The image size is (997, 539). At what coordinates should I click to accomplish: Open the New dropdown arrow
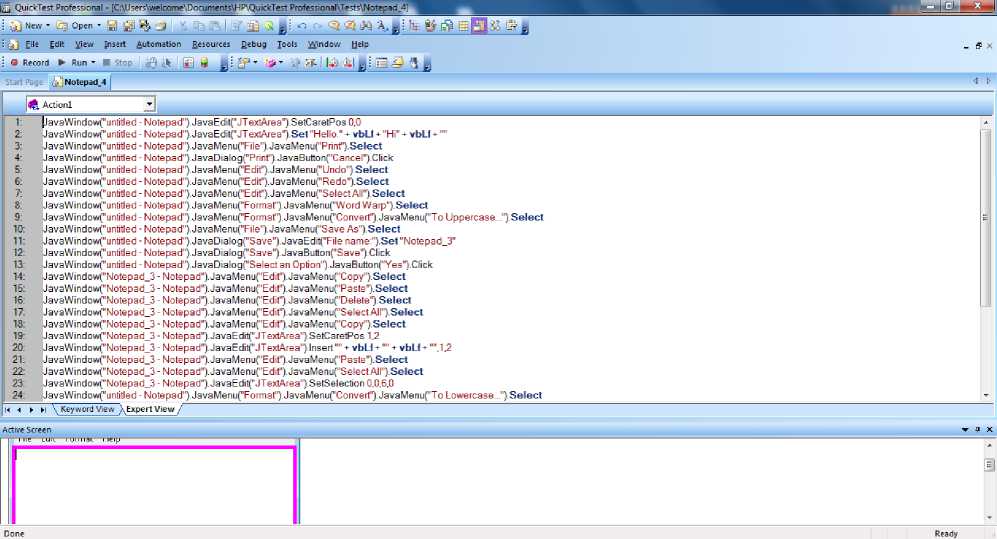(48, 26)
